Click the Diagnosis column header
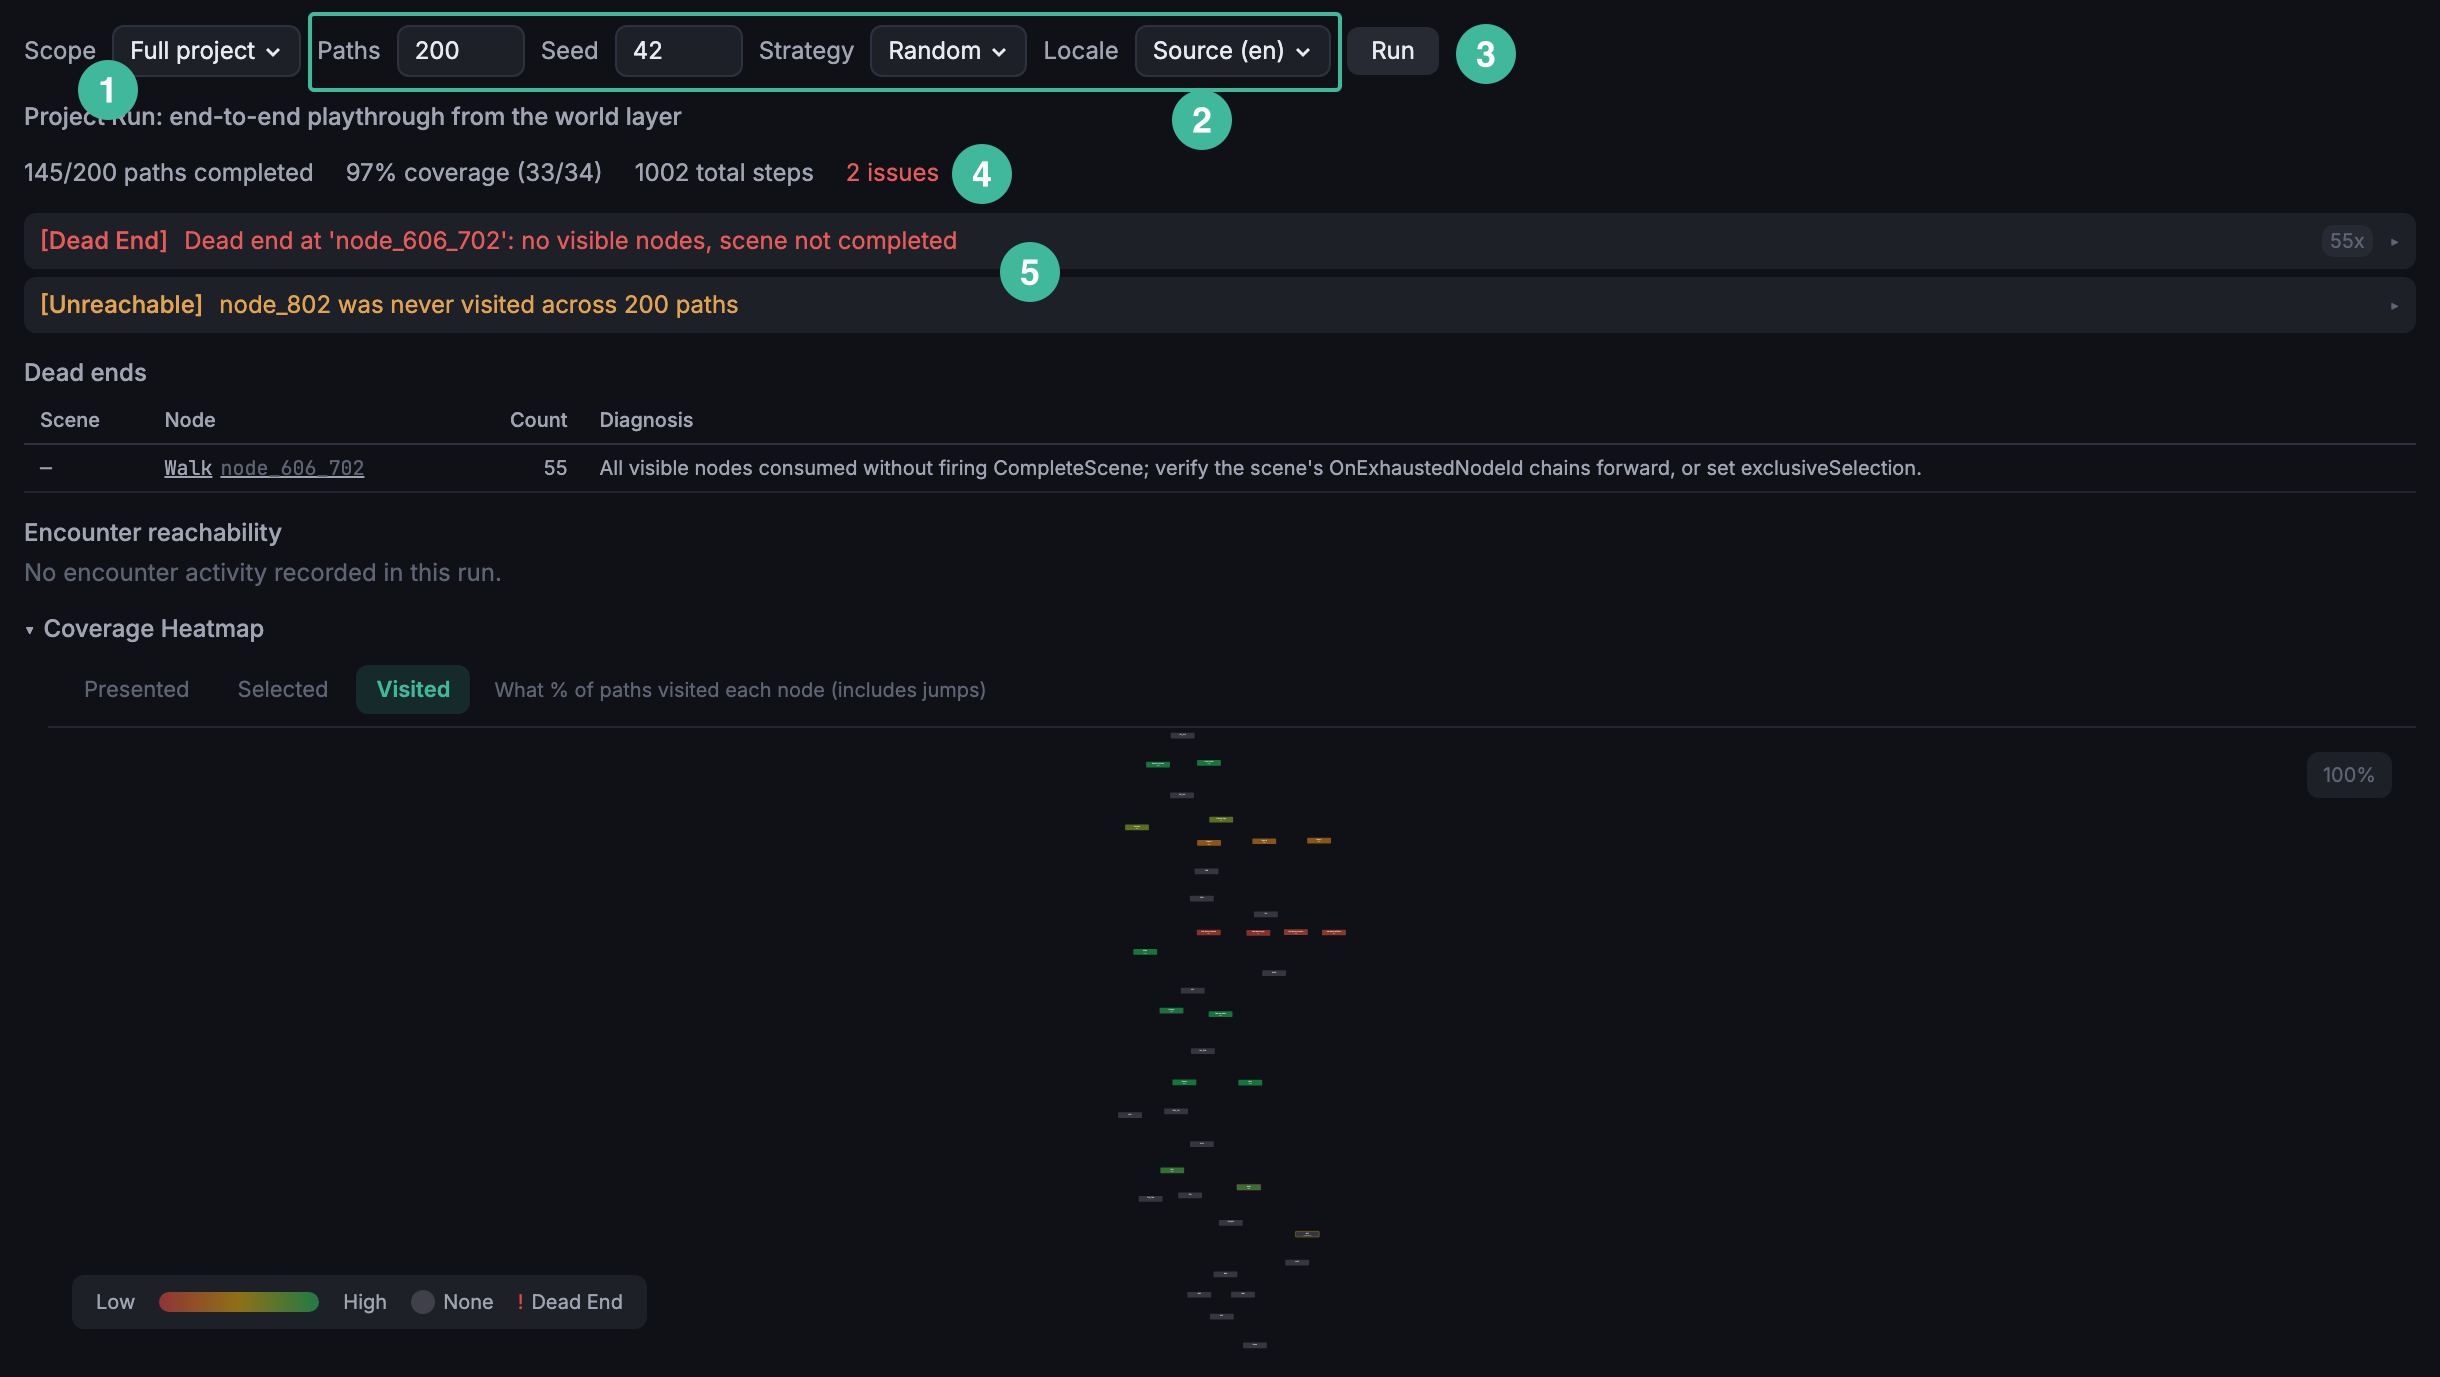Screen dimensions: 2440x1377 pos(646,420)
